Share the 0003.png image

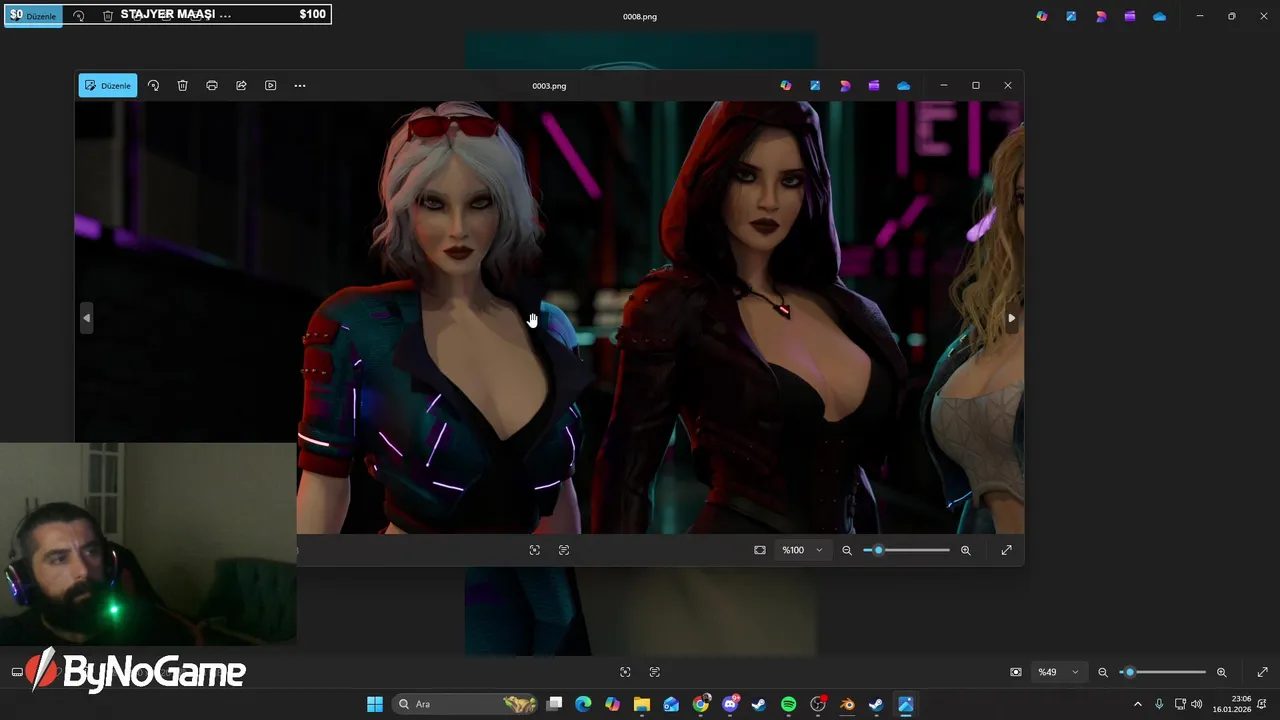coord(241,86)
